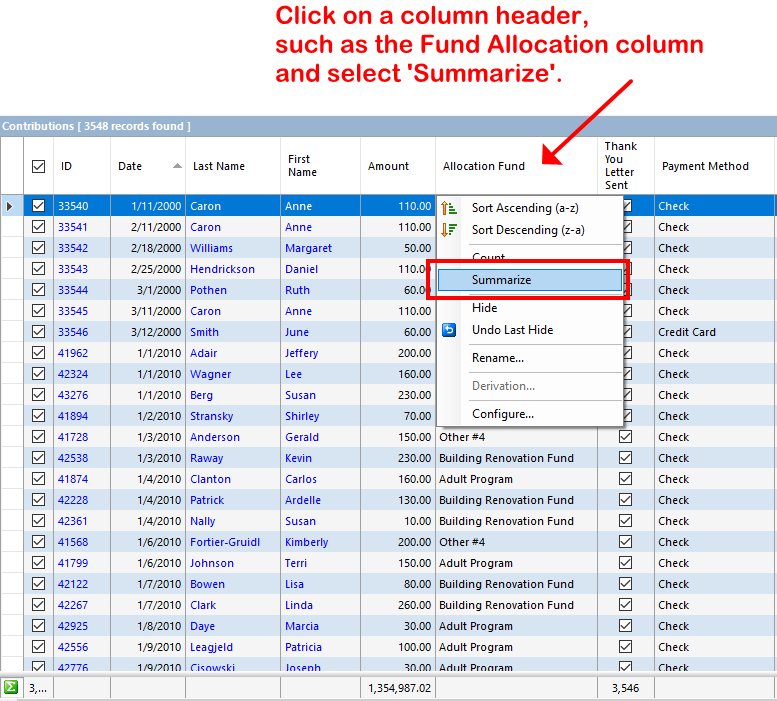Click the green sigma summary icon
This screenshot has width=777, height=701.
pos(11,687)
